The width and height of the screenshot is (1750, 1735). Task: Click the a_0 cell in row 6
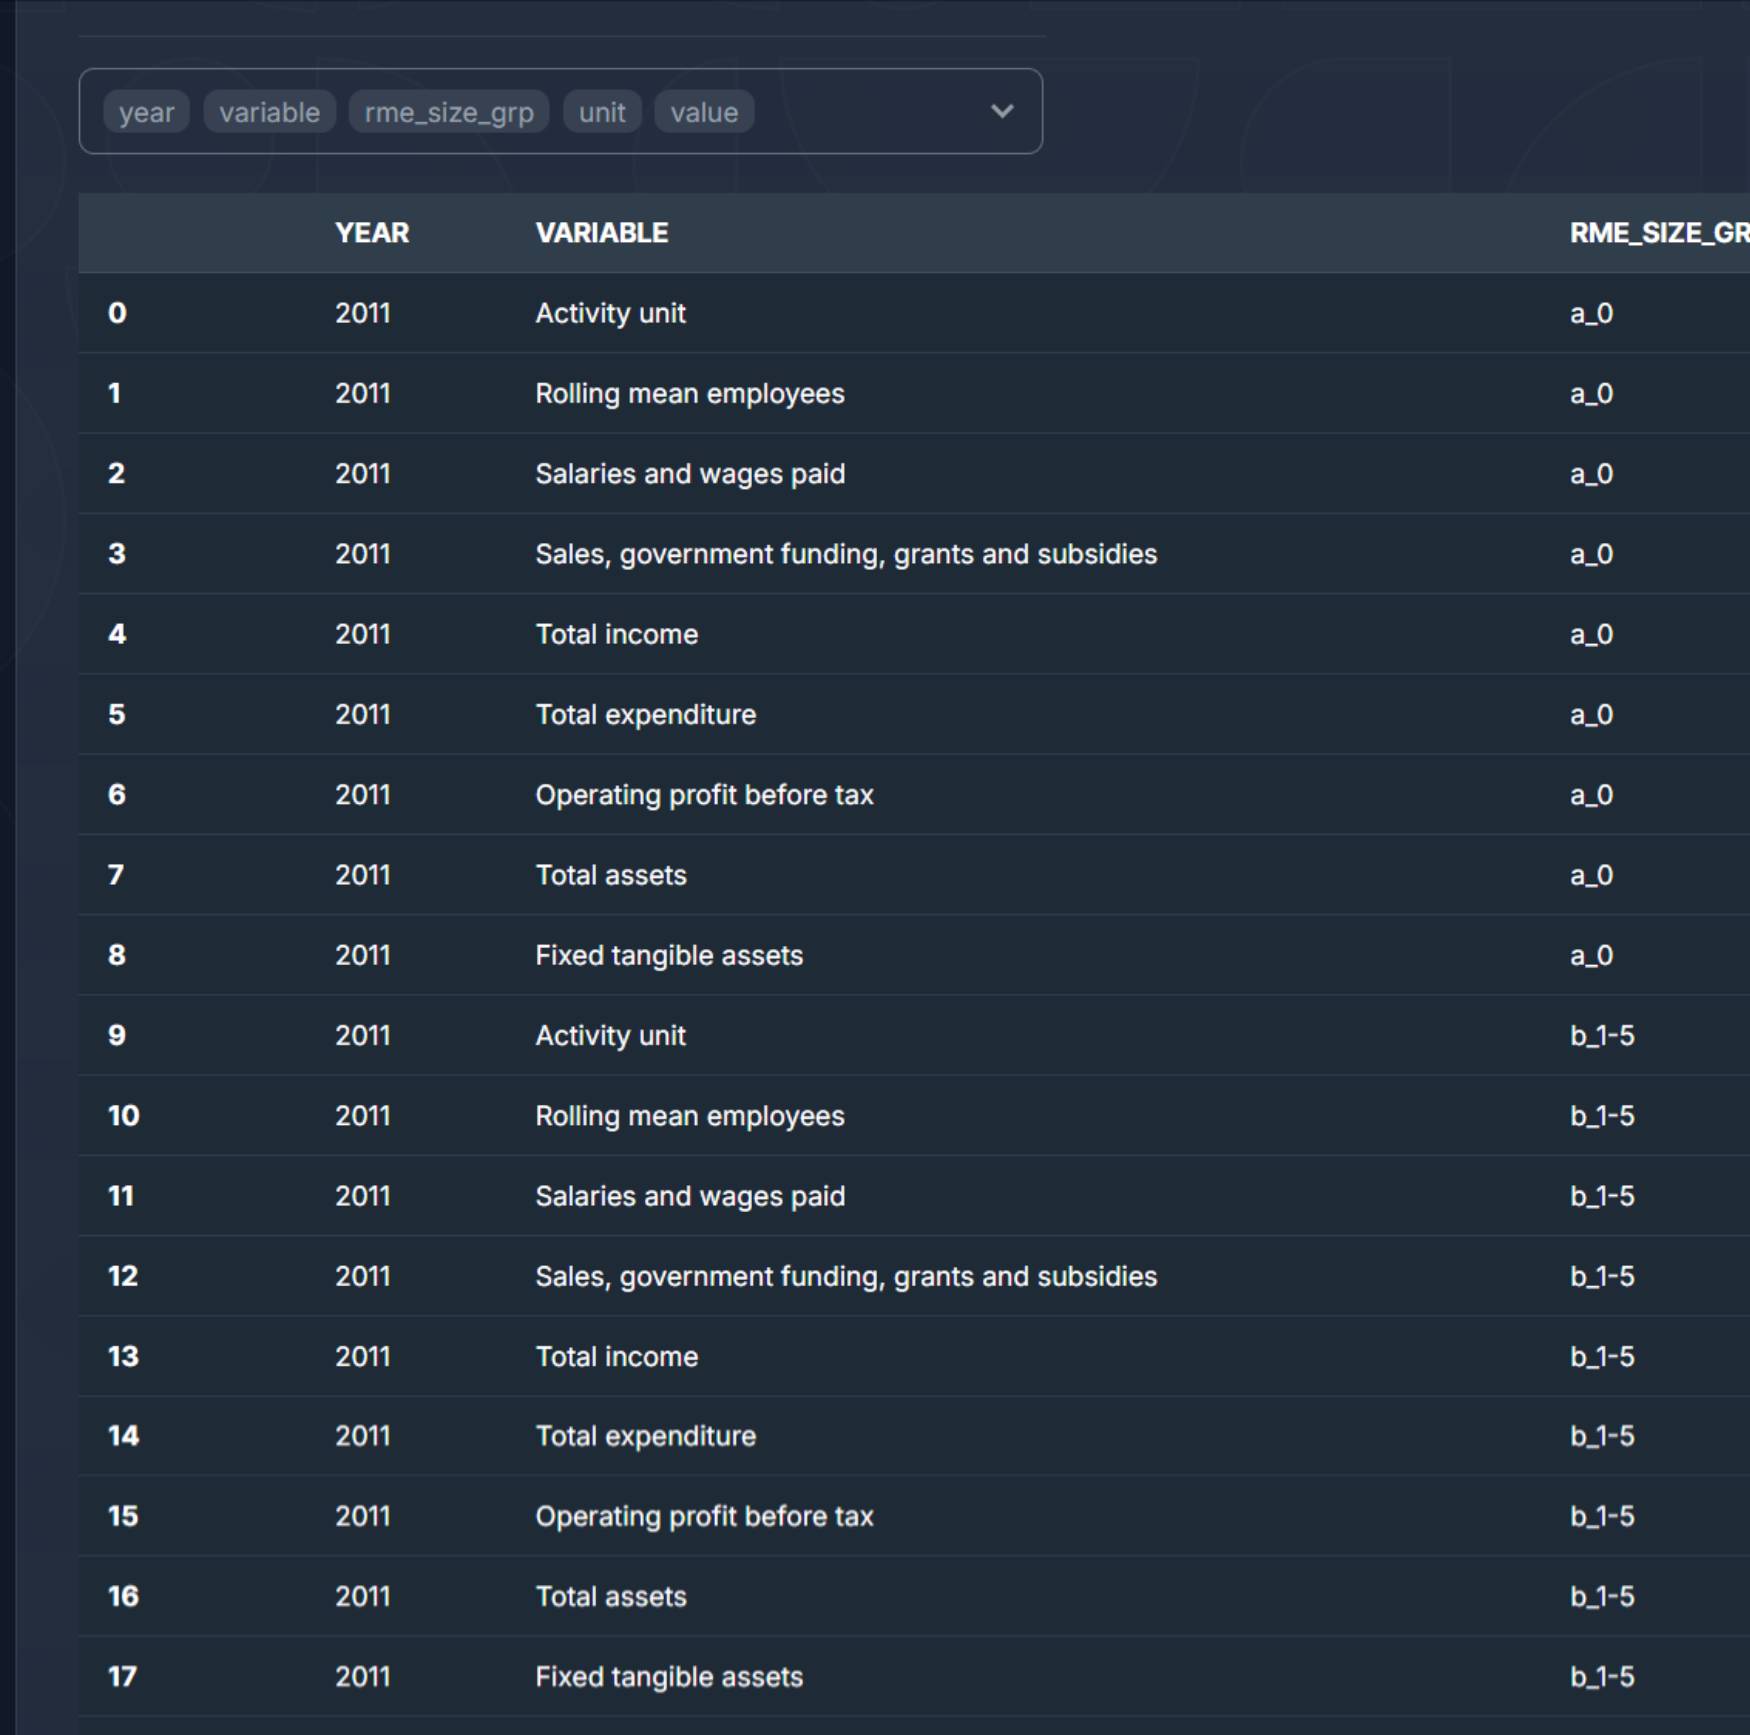click(1591, 795)
